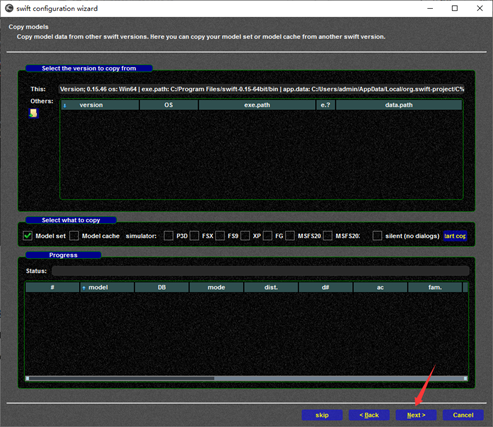Toggle silent (no dialogs) checkbox
The width and height of the screenshot is (493, 427).
(377, 236)
